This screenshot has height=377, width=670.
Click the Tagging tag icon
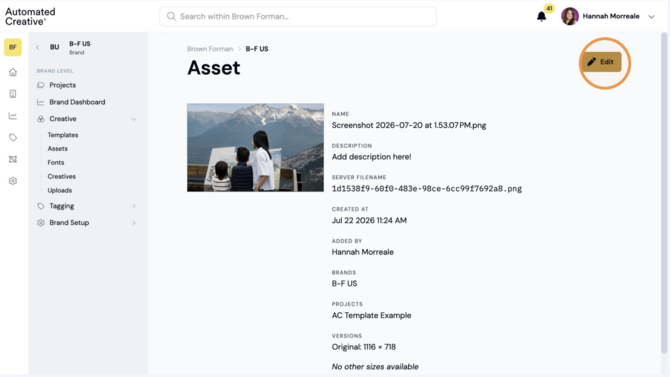[41, 206]
